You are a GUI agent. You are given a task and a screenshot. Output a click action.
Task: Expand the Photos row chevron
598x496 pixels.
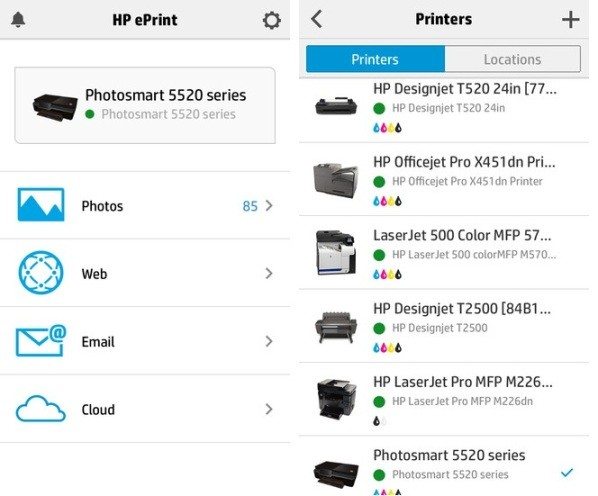tap(269, 205)
